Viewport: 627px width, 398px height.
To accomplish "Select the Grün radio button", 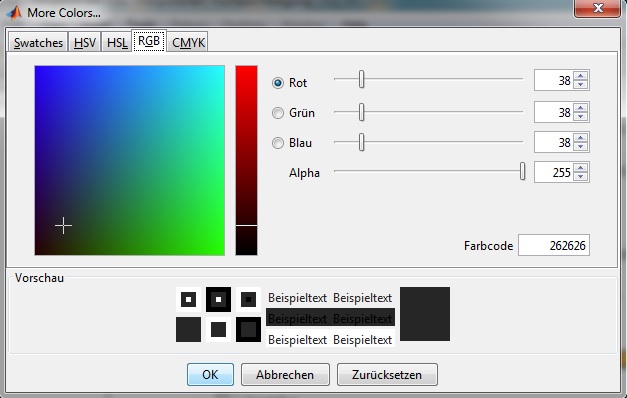I will point(278,113).
